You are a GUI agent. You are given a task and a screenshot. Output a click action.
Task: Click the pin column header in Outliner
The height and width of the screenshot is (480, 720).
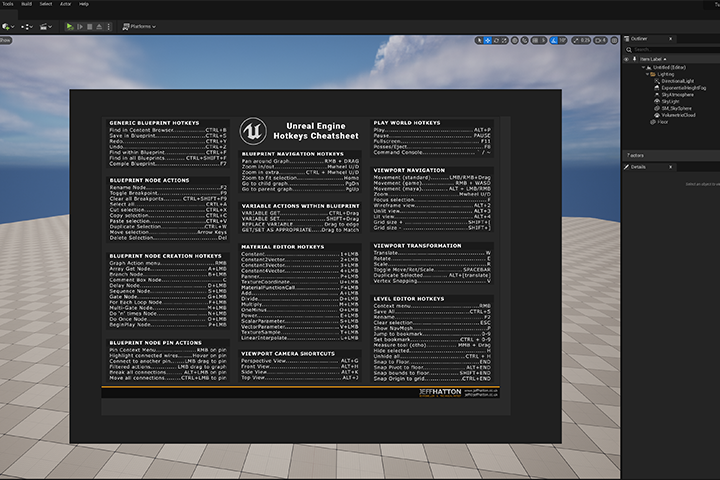(635, 59)
